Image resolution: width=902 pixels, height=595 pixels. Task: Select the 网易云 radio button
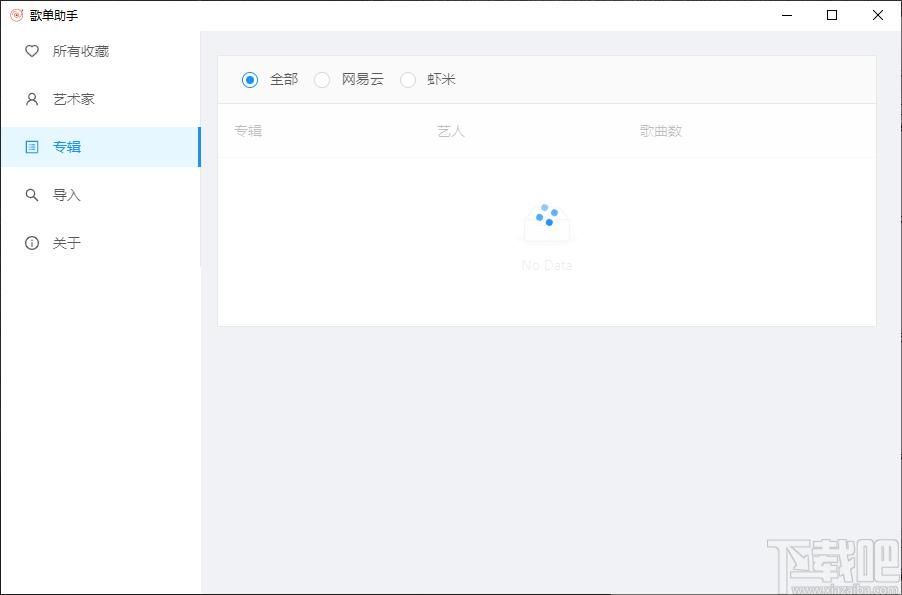point(322,79)
